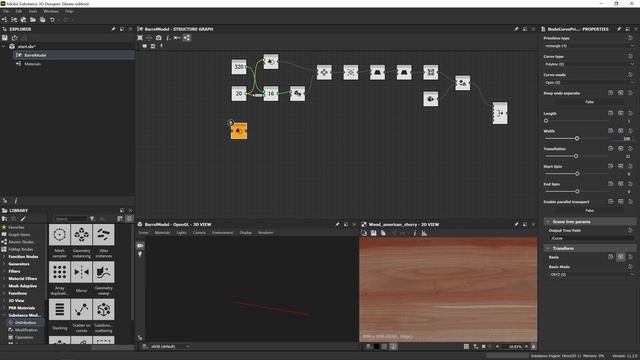Click the save icon in Explorer toolbar
640x360 pixels.
pos(5,38)
